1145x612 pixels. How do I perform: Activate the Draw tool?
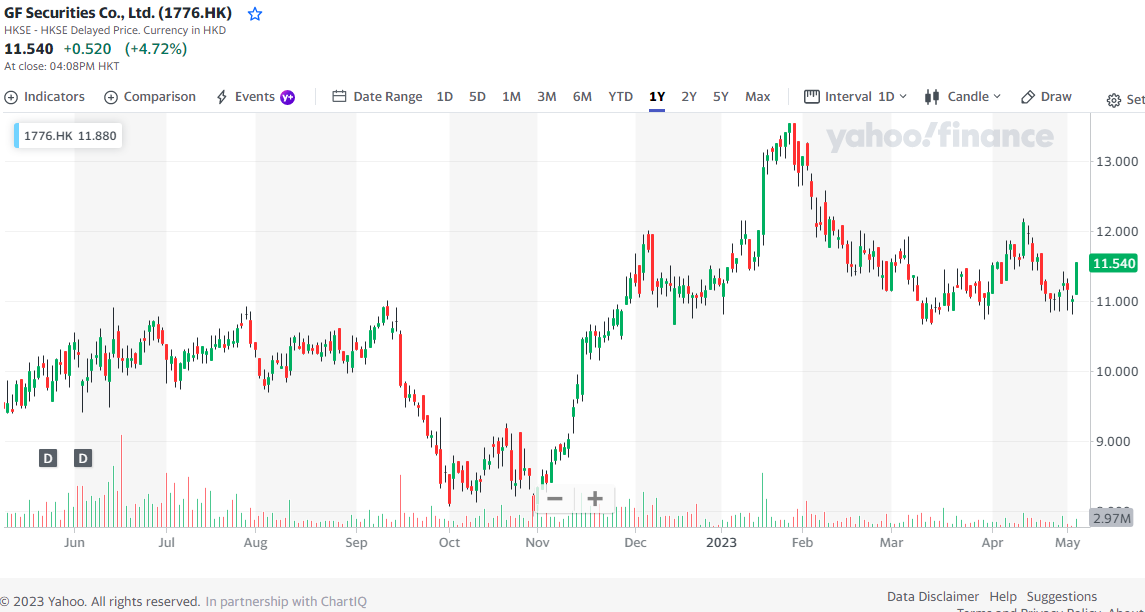tap(1046, 96)
